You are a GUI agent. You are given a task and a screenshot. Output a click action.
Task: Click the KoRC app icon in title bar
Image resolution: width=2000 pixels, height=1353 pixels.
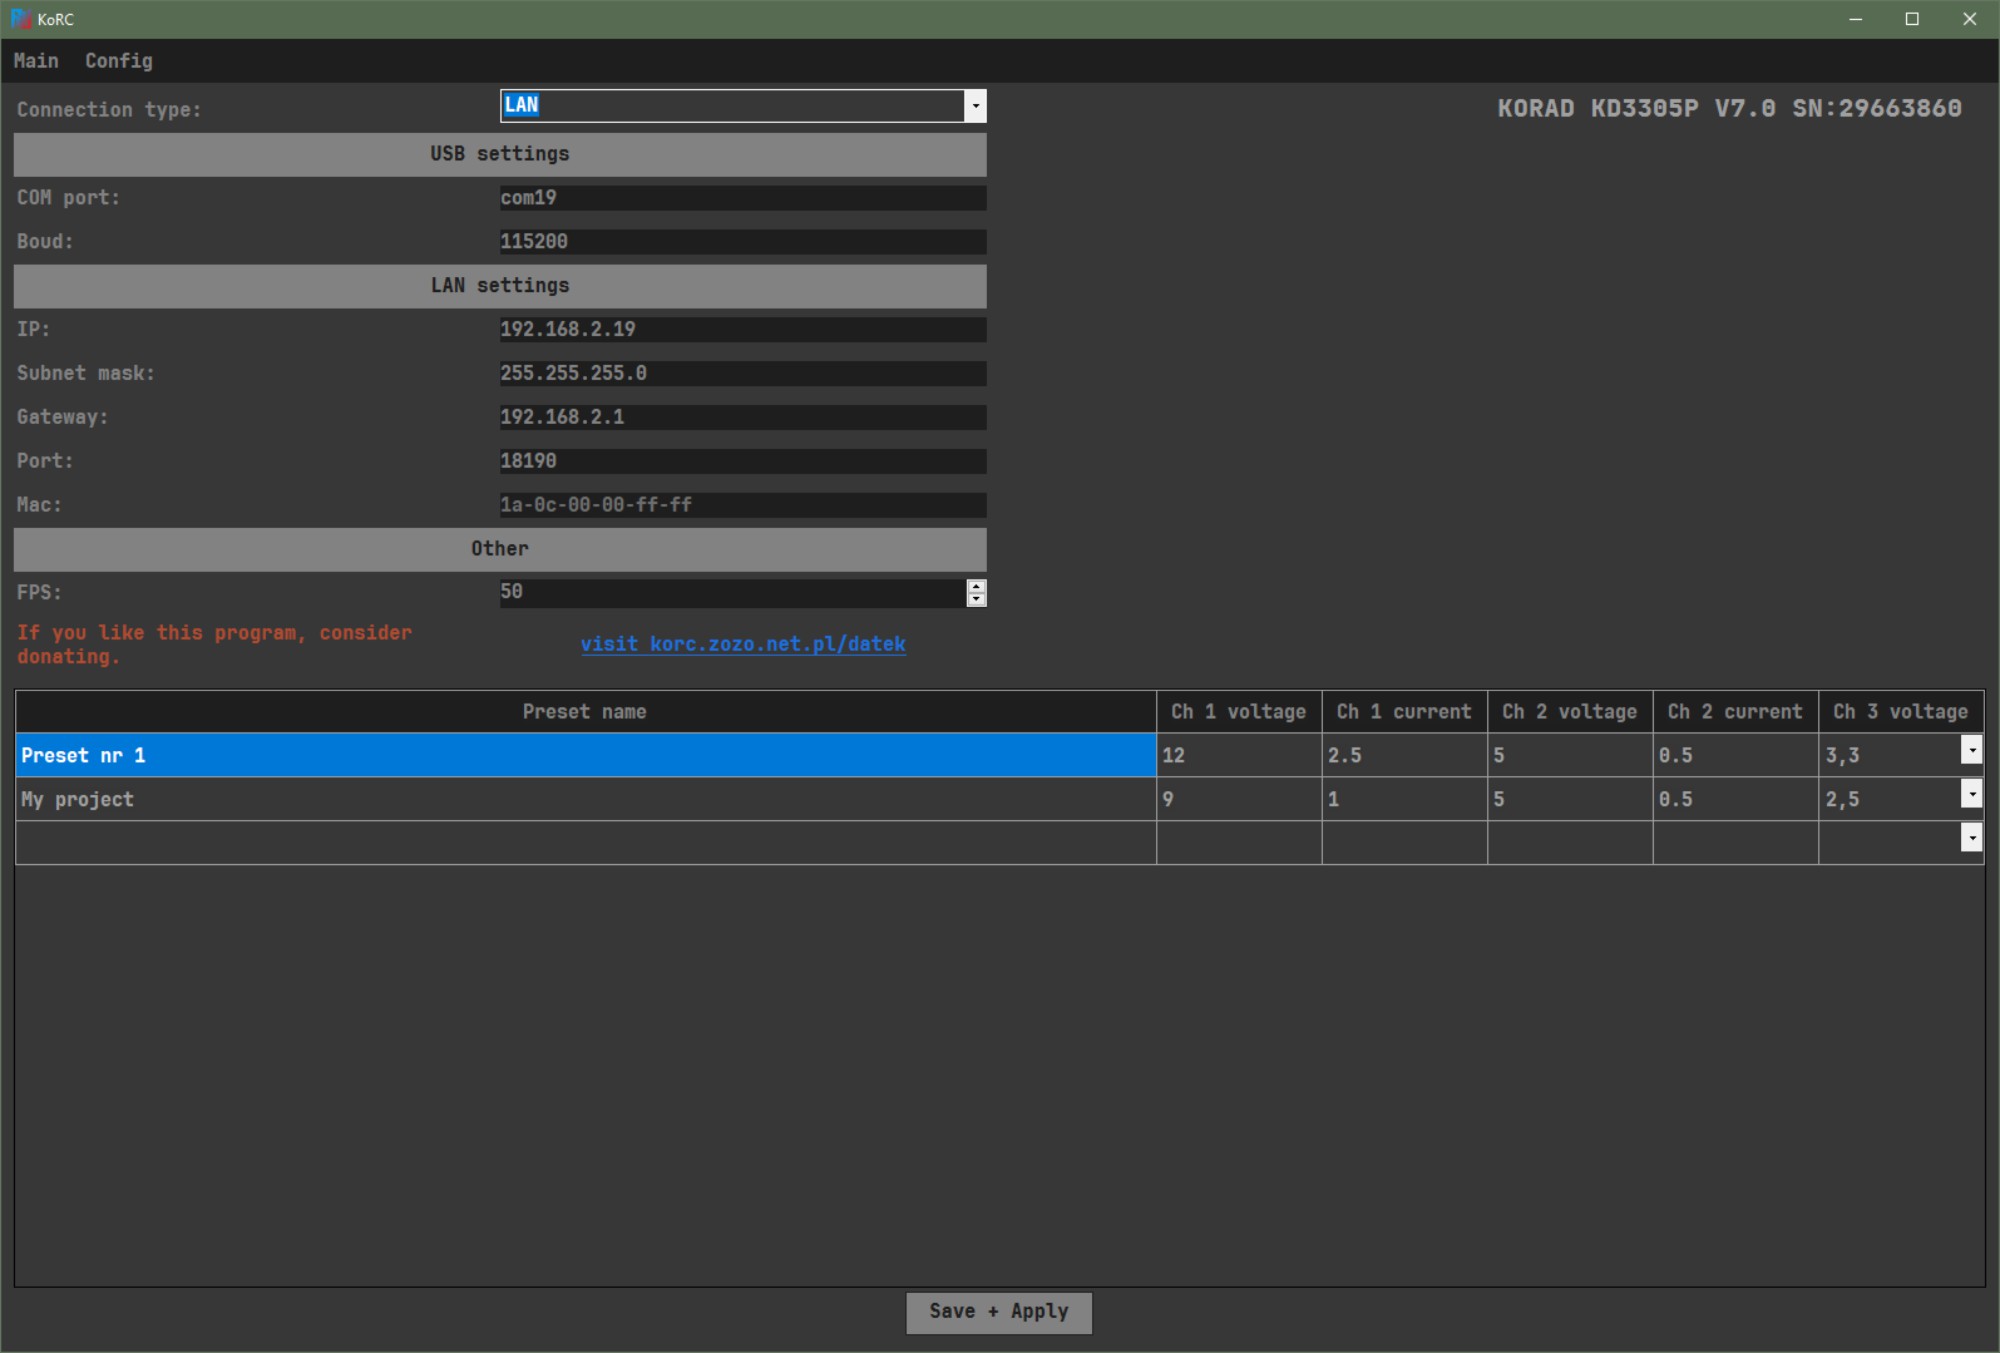coord(21,19)
